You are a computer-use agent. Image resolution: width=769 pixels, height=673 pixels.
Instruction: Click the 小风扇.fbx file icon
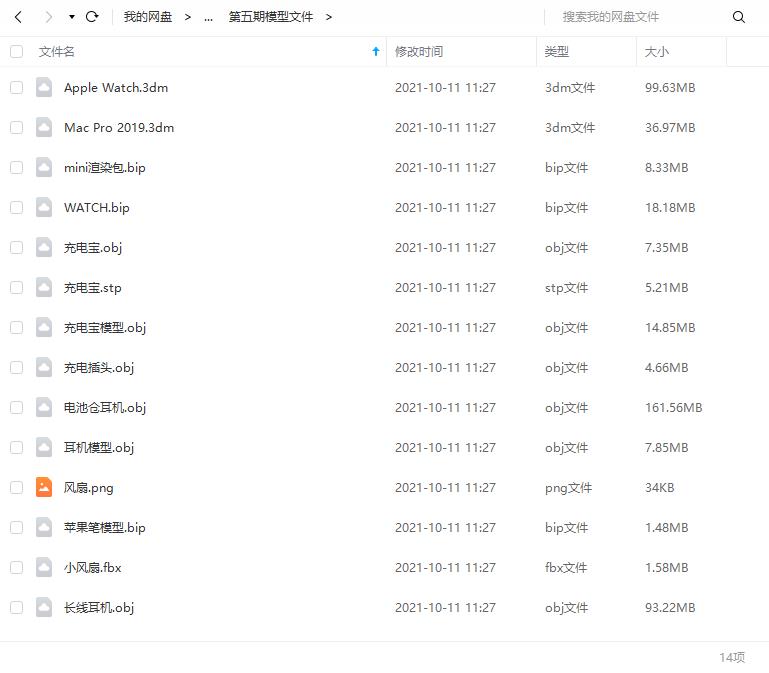[x=44, y=567]
